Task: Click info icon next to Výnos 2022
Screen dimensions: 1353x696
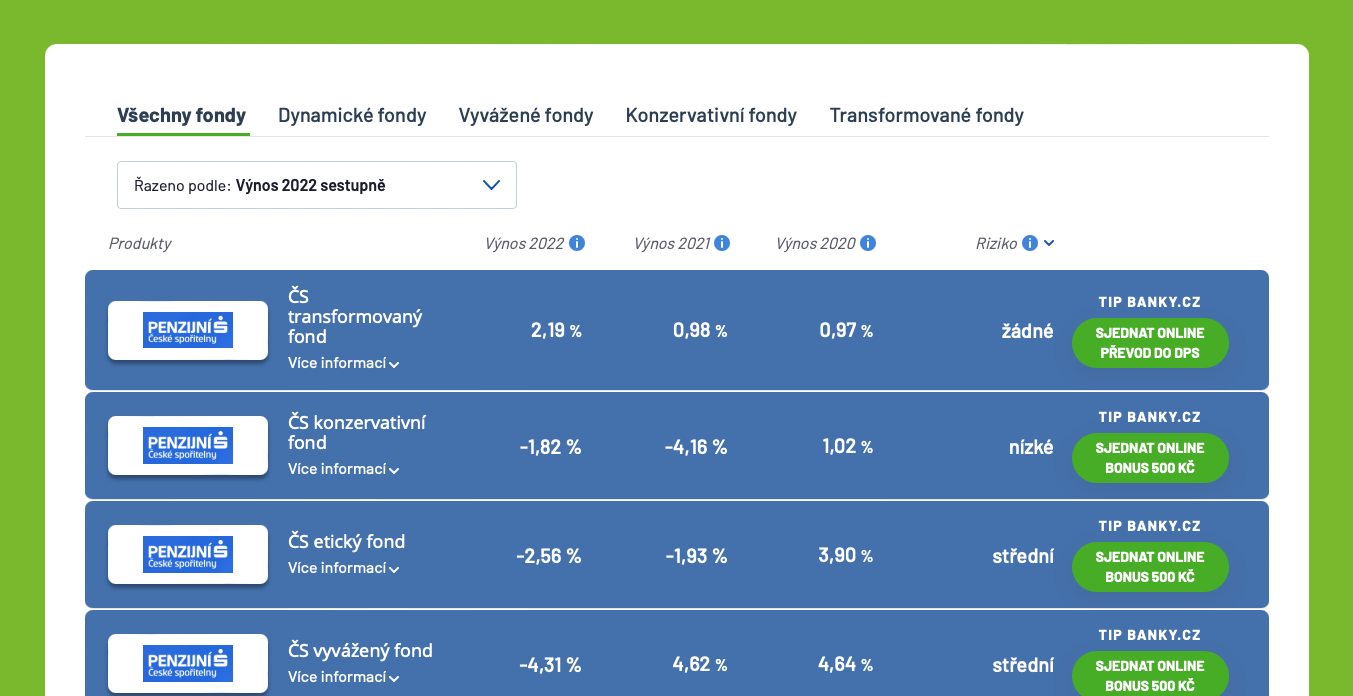Action: pos(577,243)
